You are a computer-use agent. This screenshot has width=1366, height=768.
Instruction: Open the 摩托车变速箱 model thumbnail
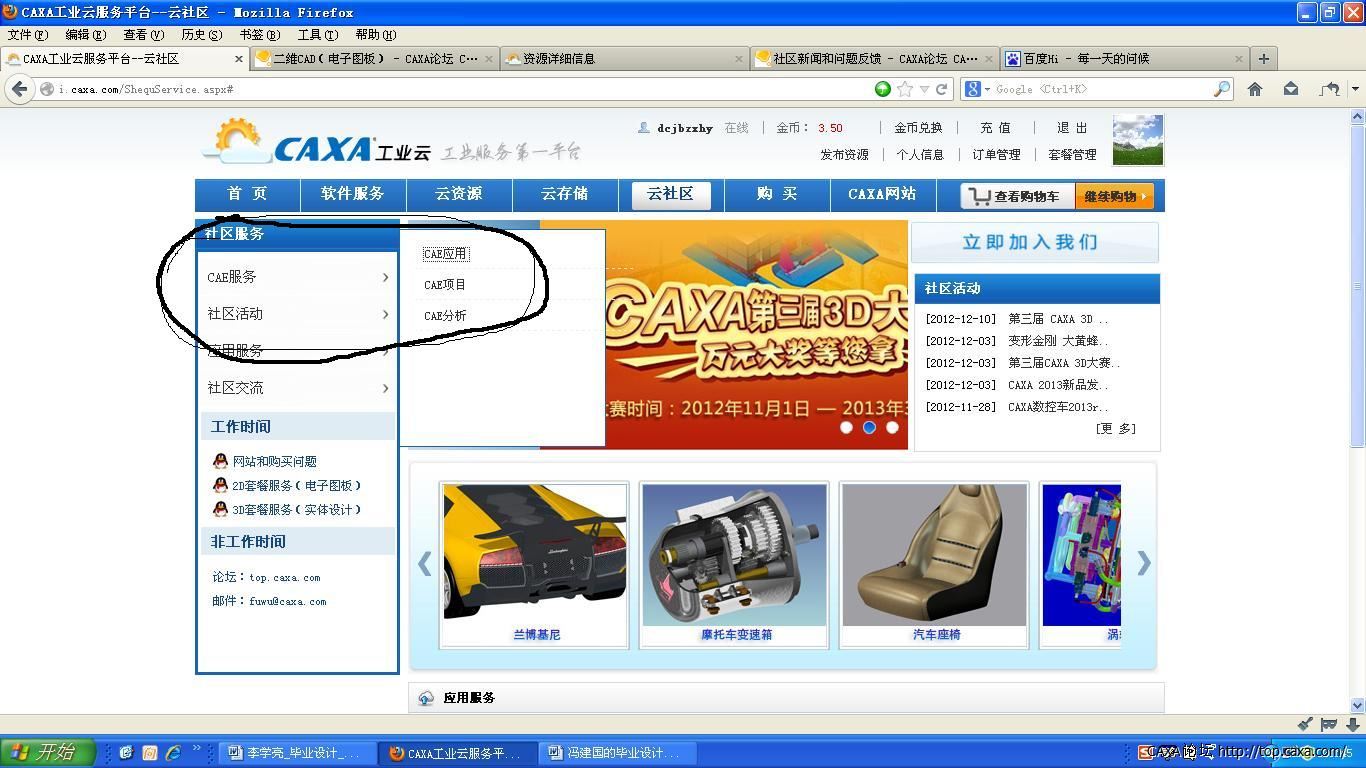[x=734, y=555]
